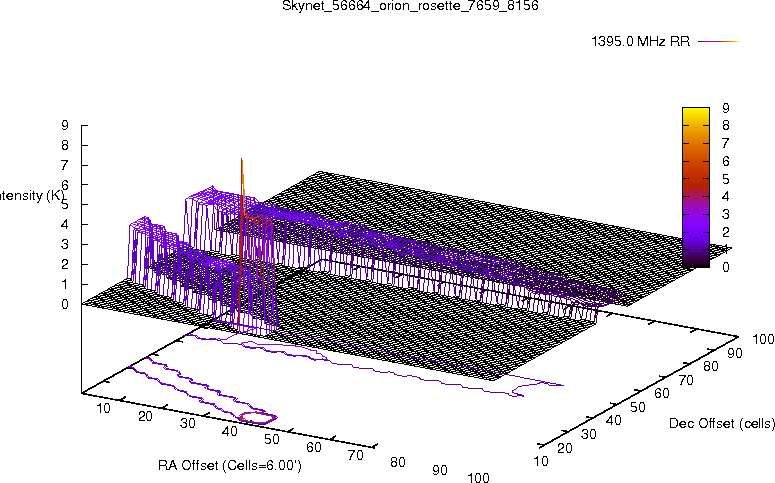The width and height of the screenshot is (775, 483).
Task: Pick Dec Offset tick label 90
Action: [x=734, y=353]
